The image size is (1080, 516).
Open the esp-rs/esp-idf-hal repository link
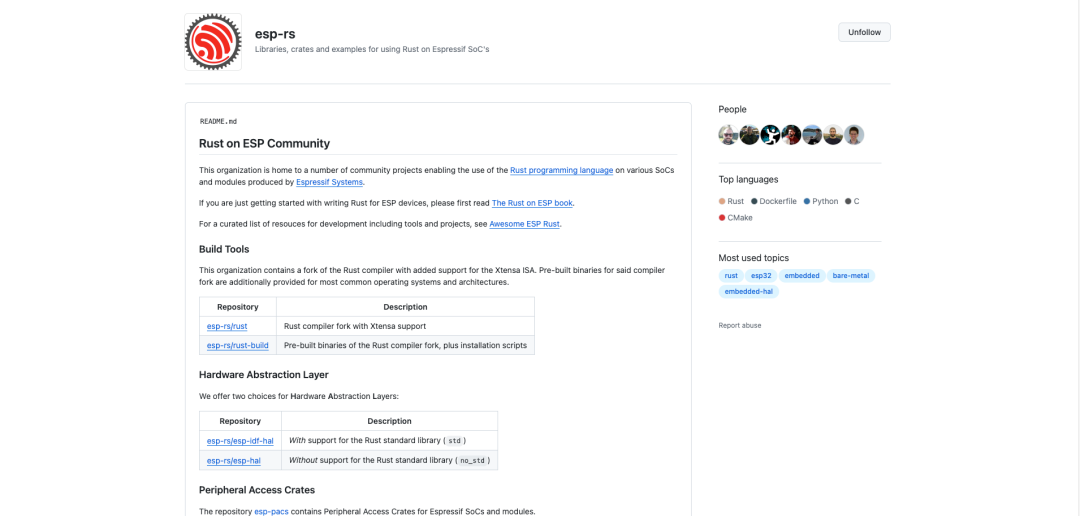(240, 441)
